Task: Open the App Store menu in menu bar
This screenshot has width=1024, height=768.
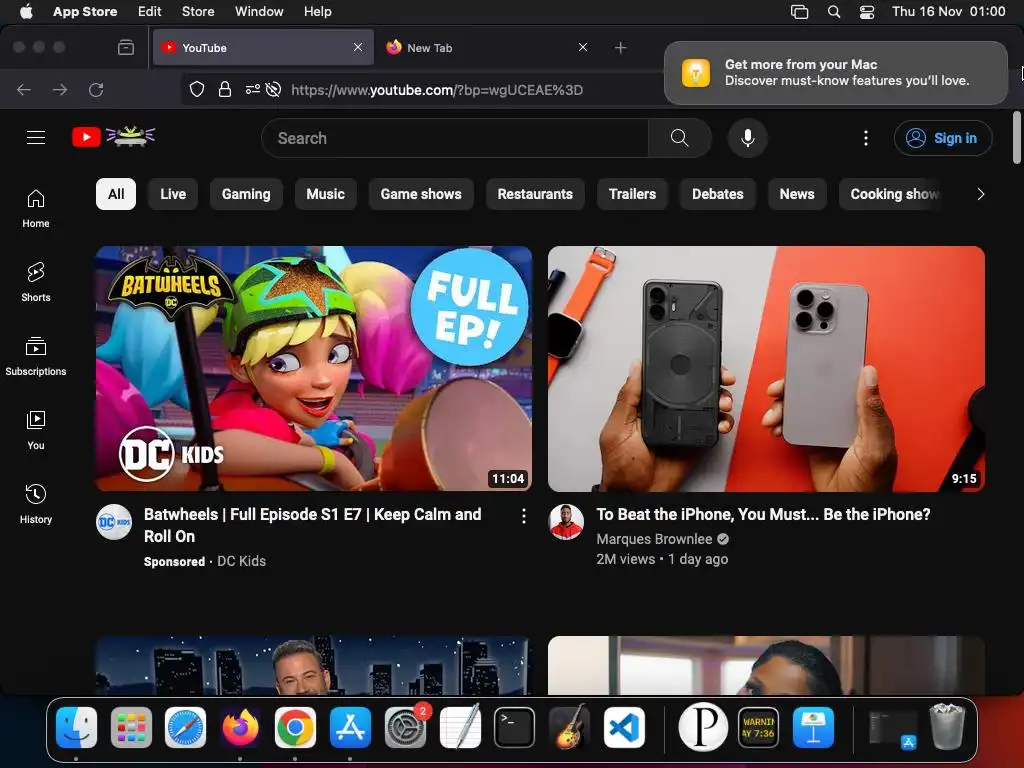Action: [85, 11]
